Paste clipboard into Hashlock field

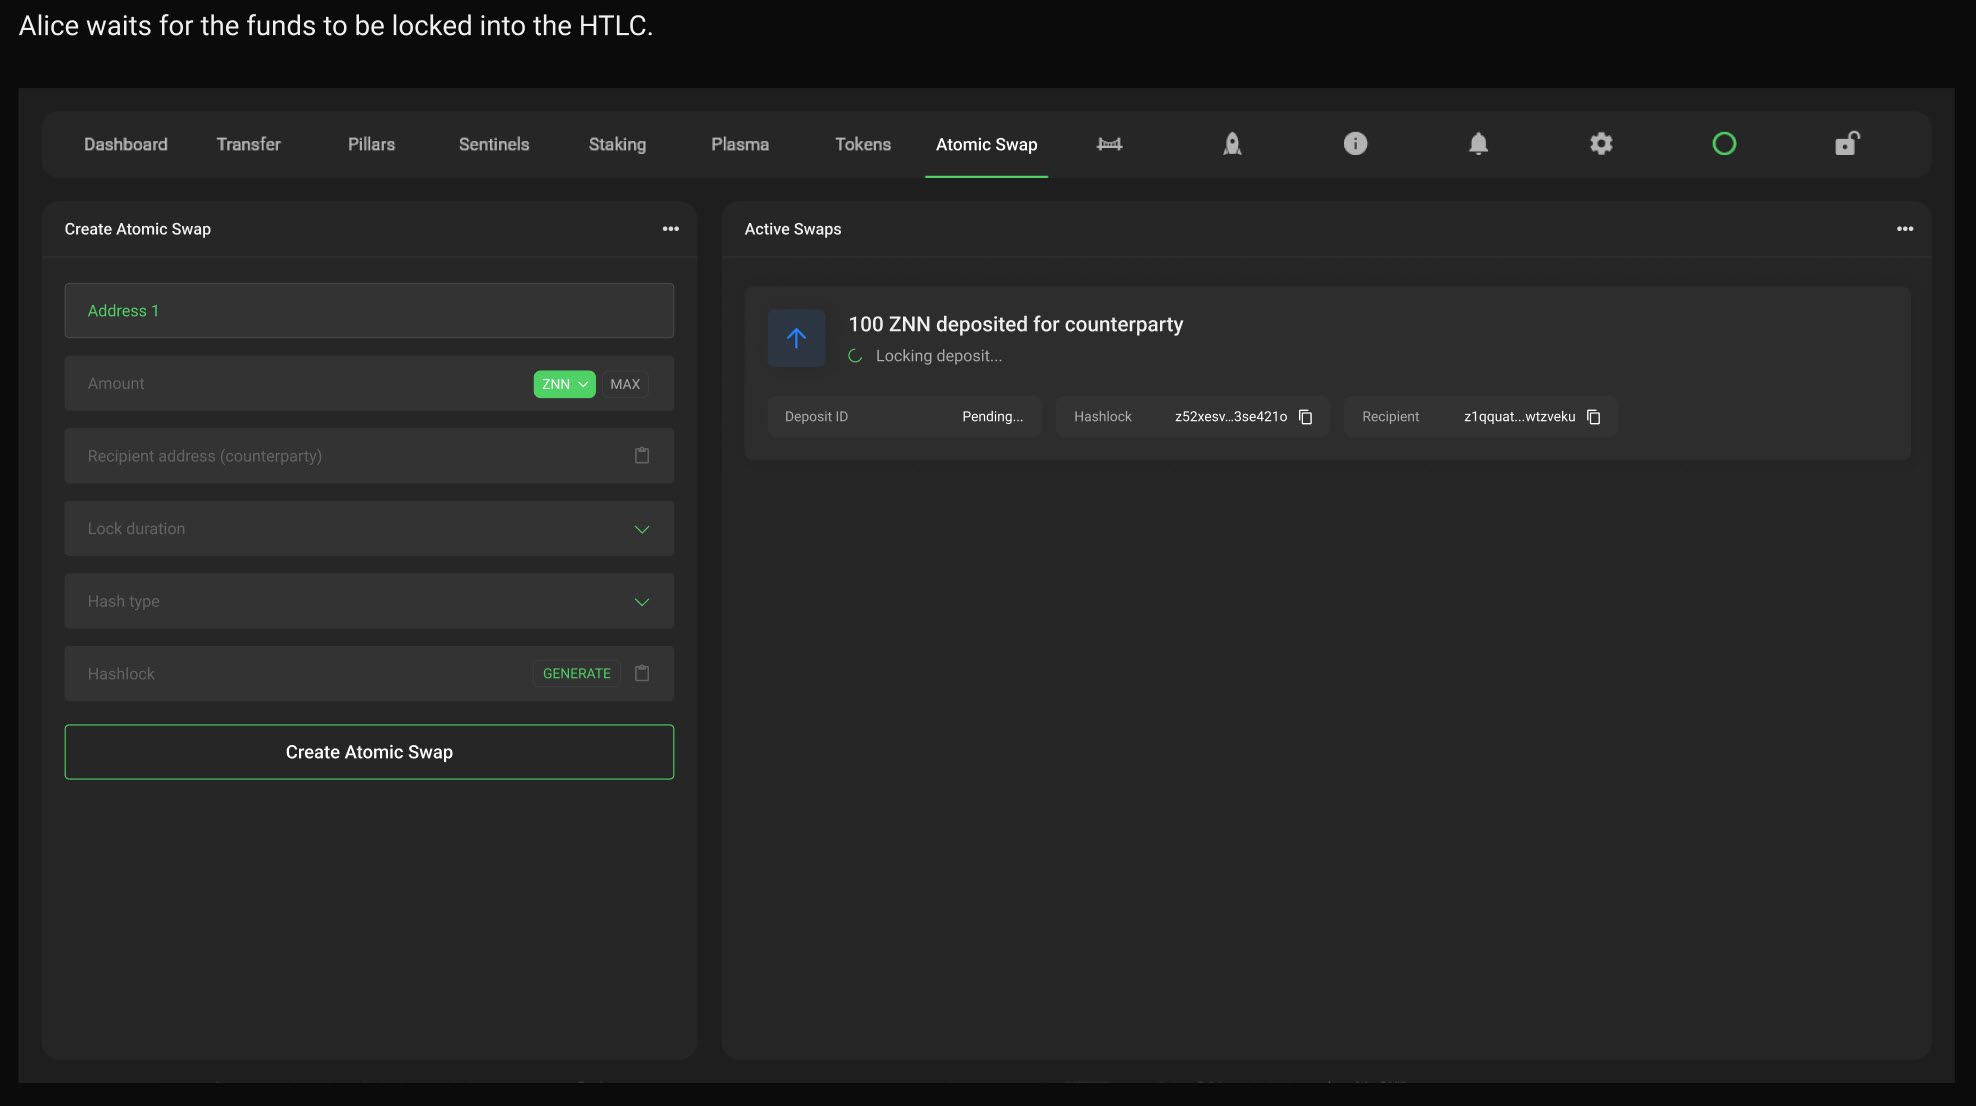point(642,674)
